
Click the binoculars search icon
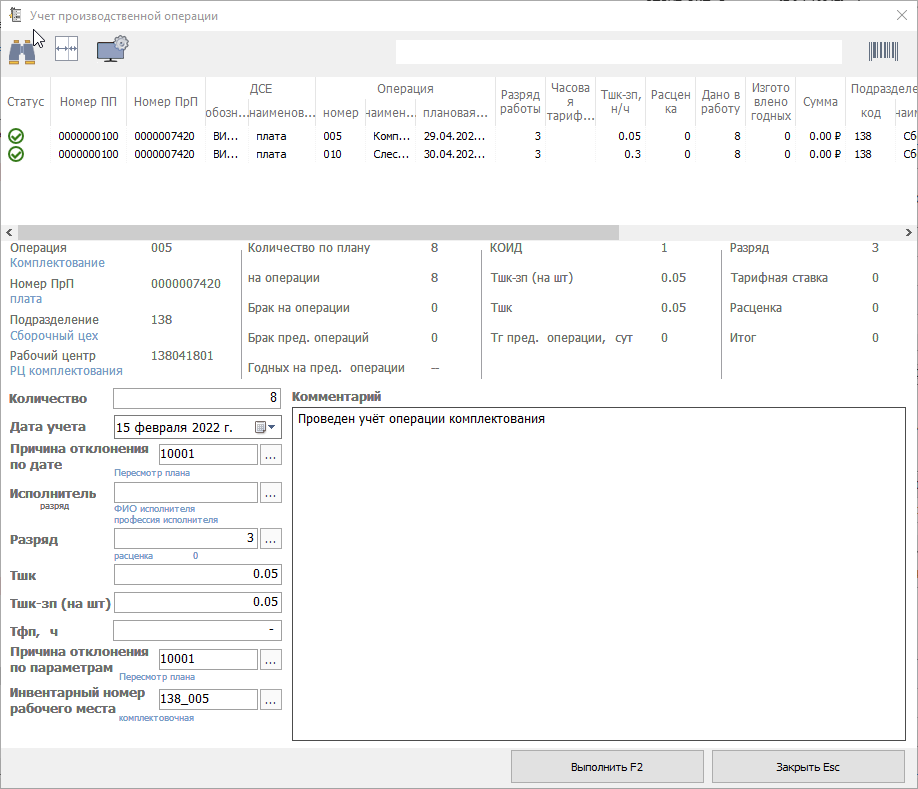pyautogui.click(x=23, y=50)
